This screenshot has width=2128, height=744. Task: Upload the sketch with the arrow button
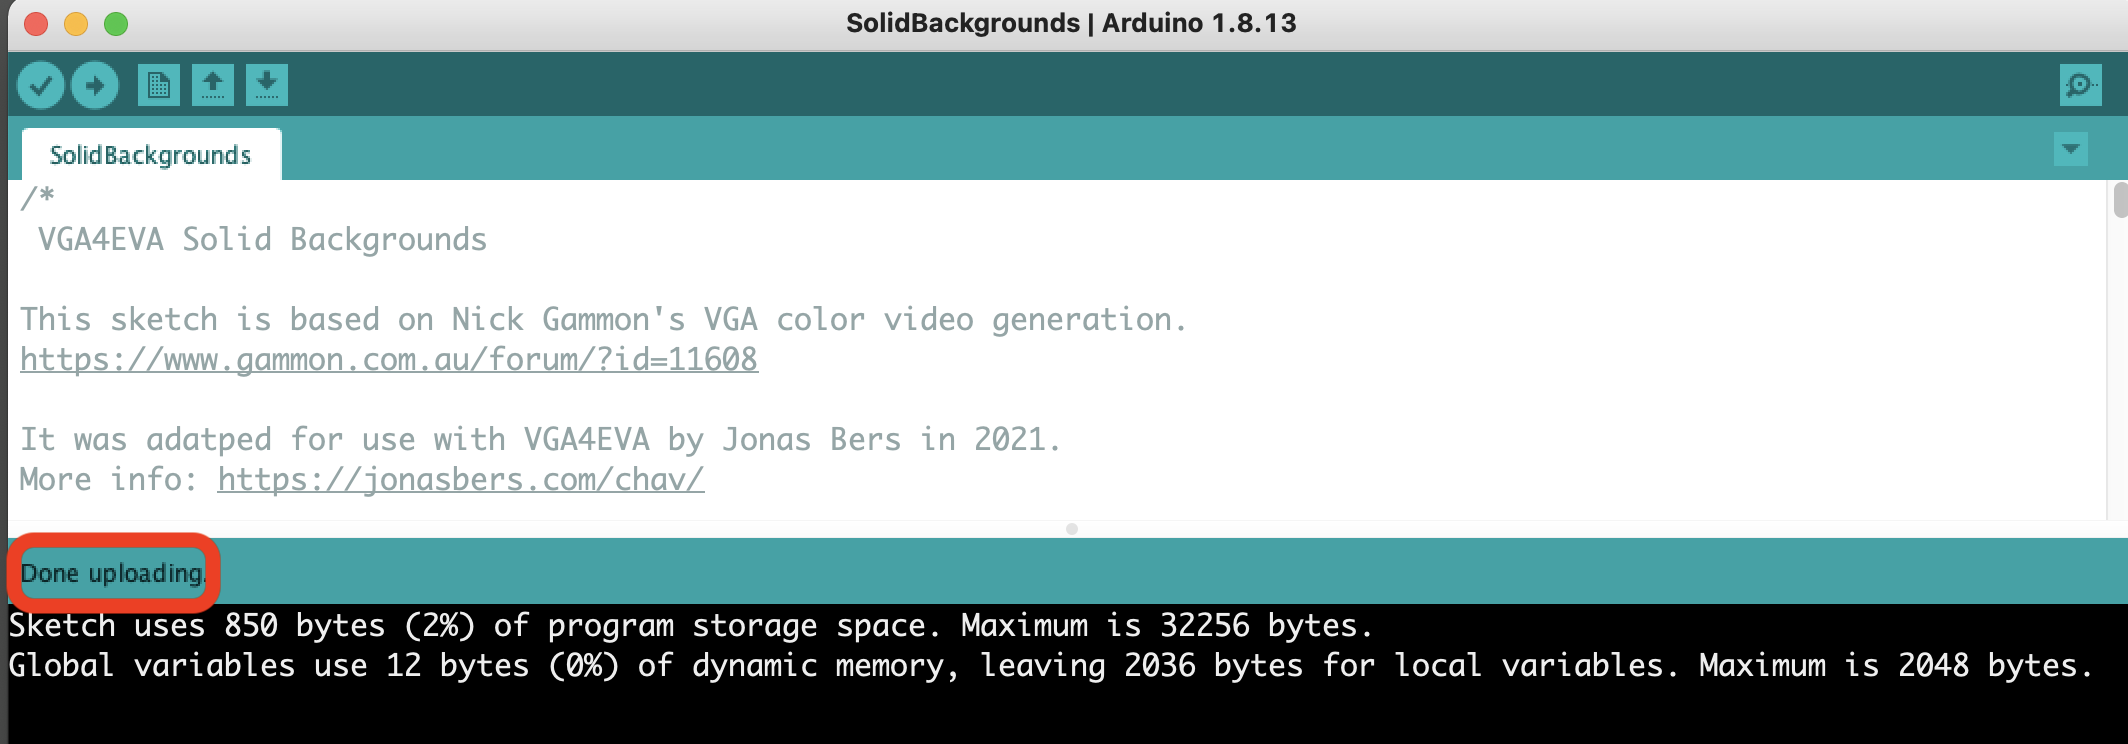95,85
